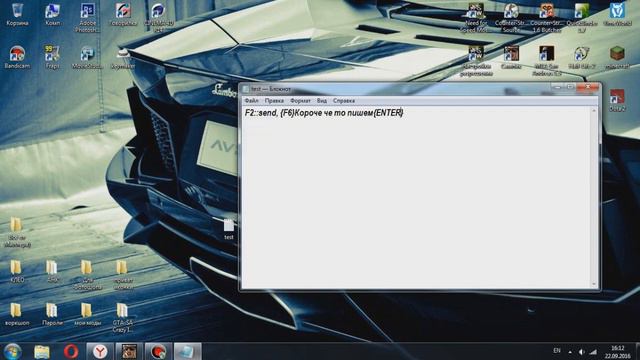The width and height of the screenshot is (640, 360).
Task: Open the network signal tray icon
Action: click(x=593, y=351)
